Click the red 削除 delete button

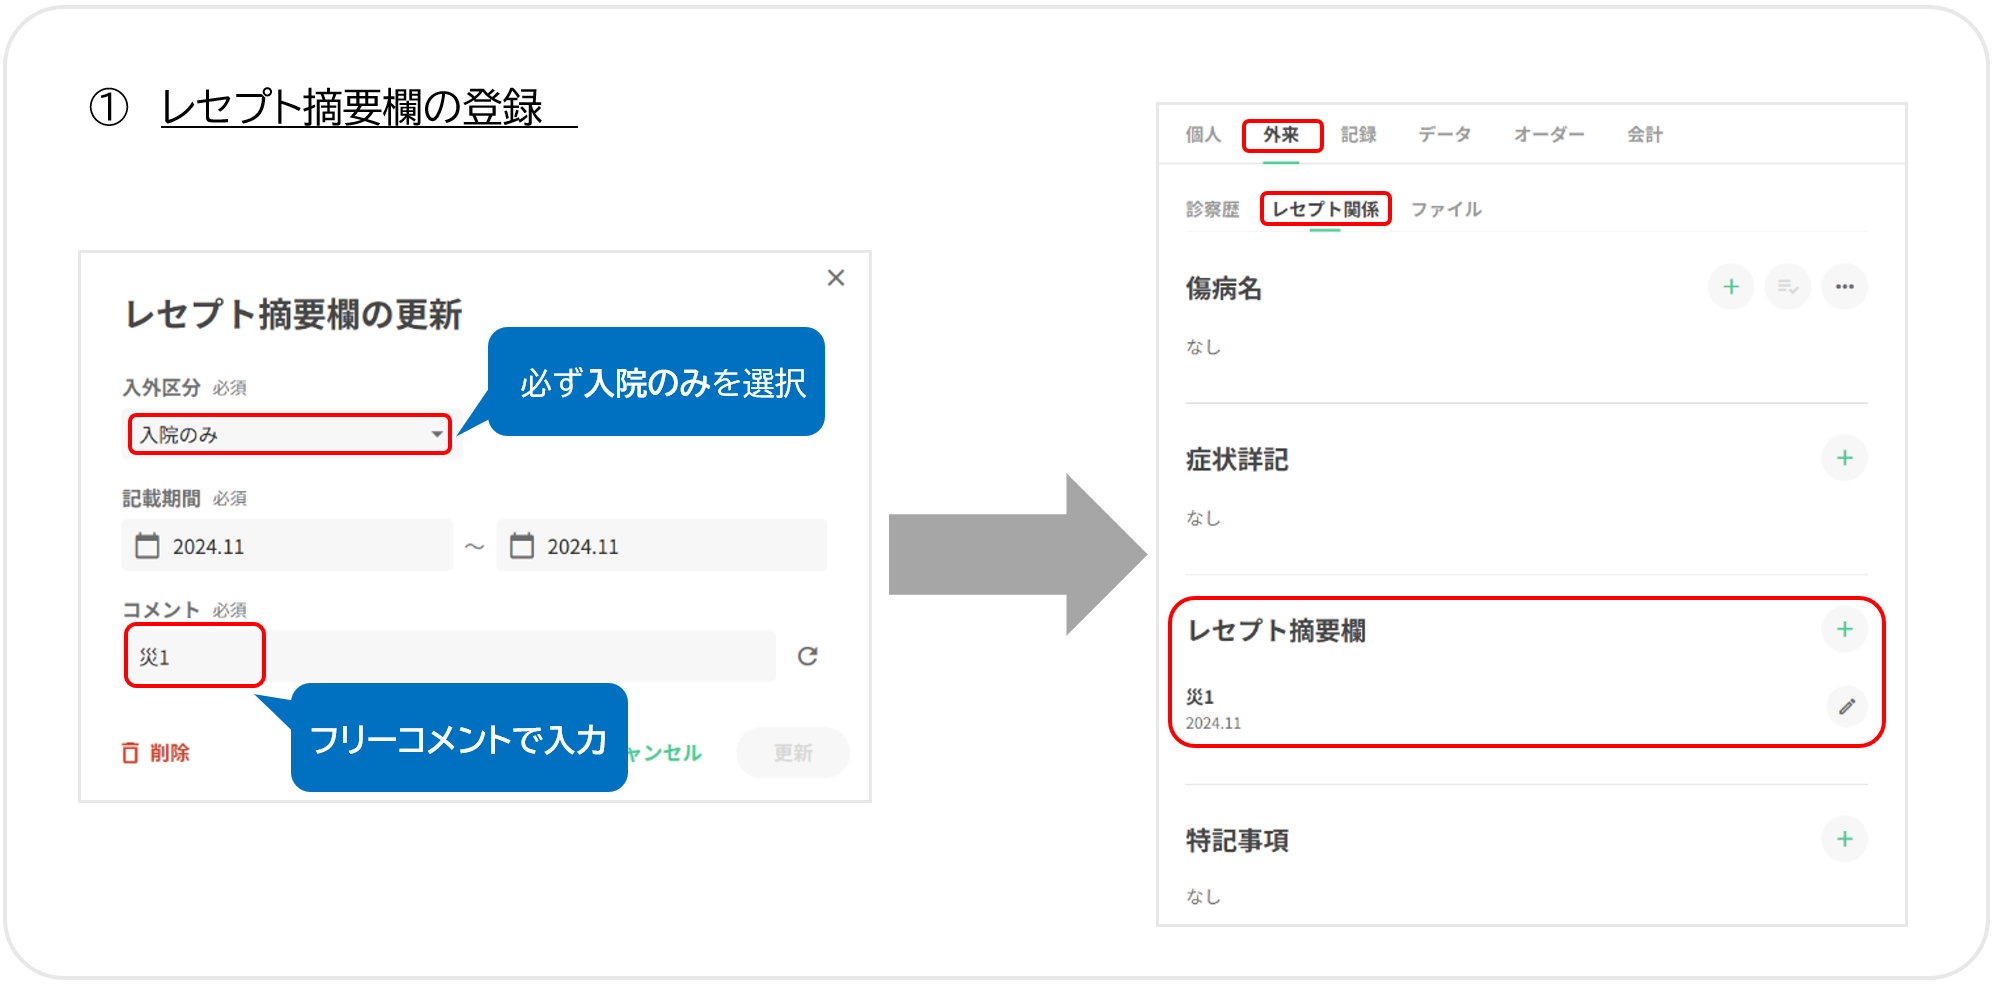[x=155, y=753]
